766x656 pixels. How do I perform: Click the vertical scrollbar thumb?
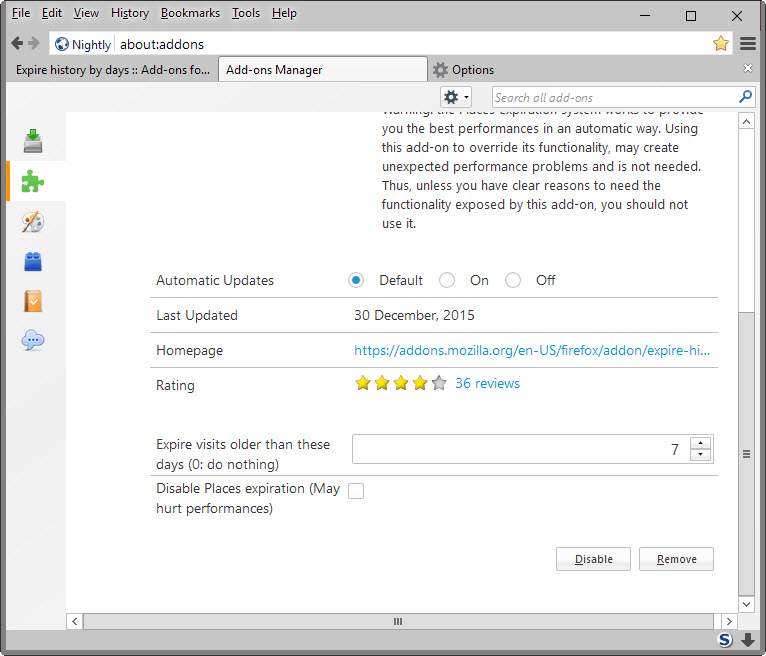tap(746, 454)
